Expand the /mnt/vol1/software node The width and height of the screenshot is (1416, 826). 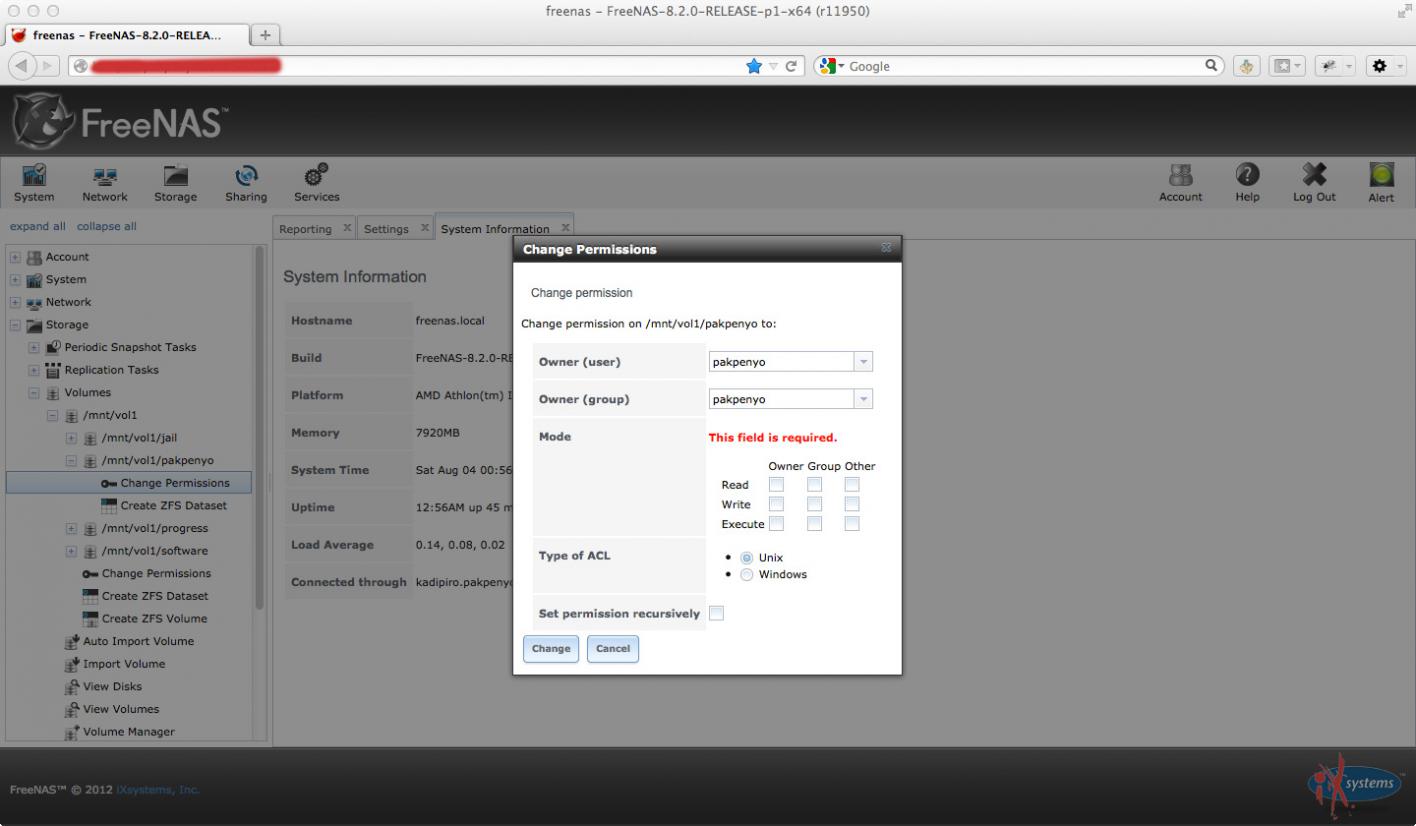pos(72,551)
